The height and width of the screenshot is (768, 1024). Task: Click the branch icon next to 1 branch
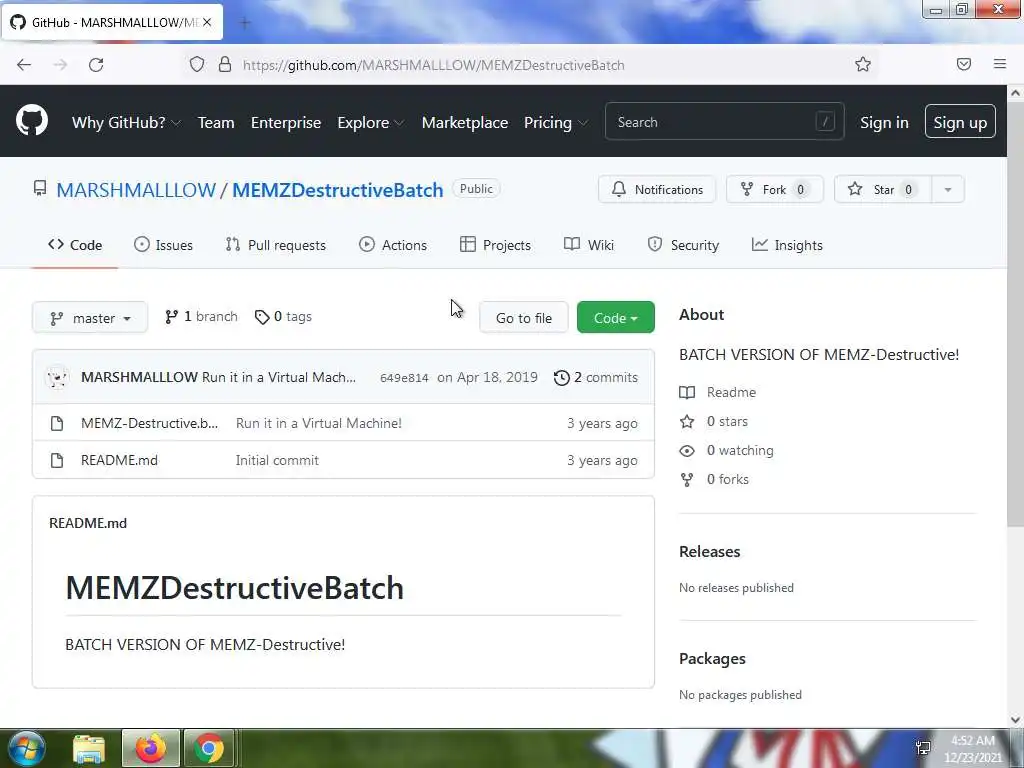pos(171,317)
